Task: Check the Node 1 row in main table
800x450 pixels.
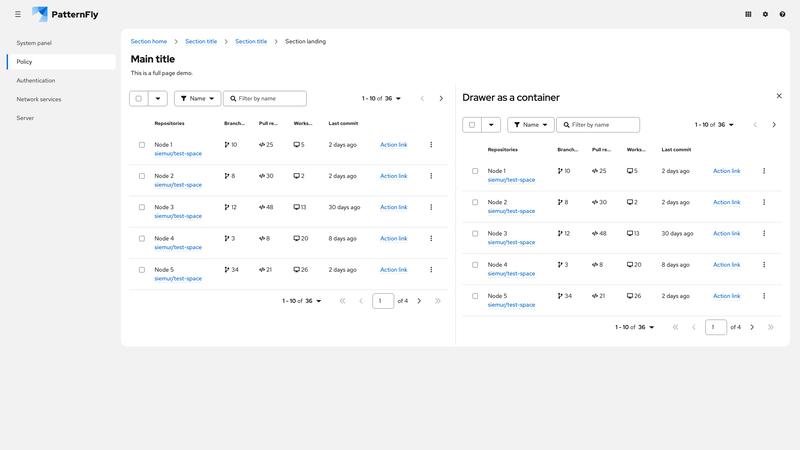Action: click(142, 145)
